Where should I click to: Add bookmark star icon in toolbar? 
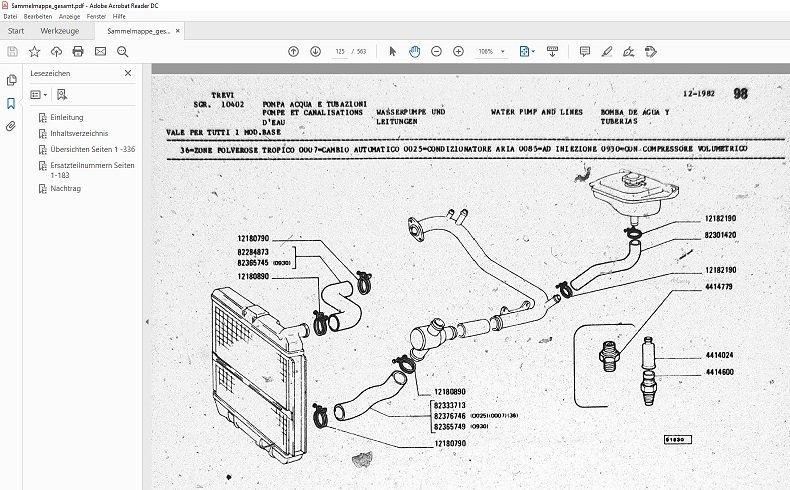tap(34, 51)
